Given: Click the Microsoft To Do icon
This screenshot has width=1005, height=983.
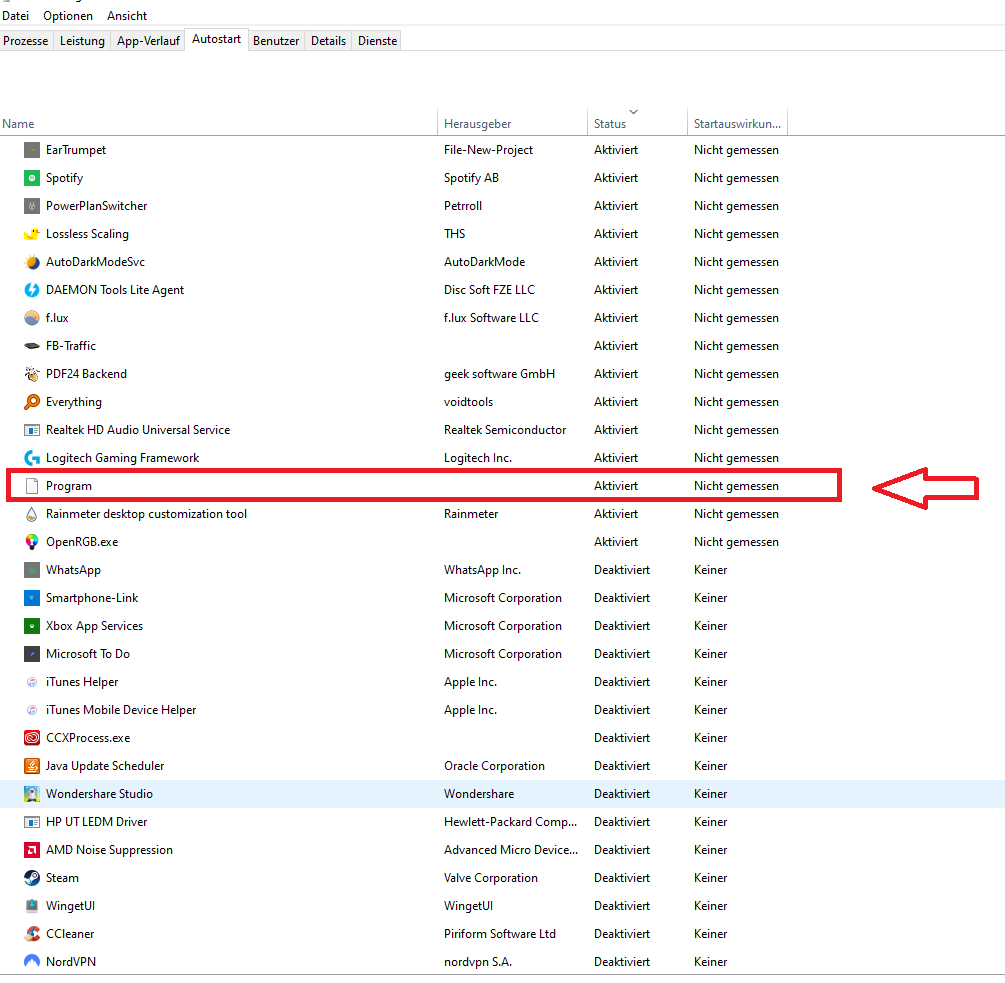Looking at the screenshot, I should tap(31, 654).
